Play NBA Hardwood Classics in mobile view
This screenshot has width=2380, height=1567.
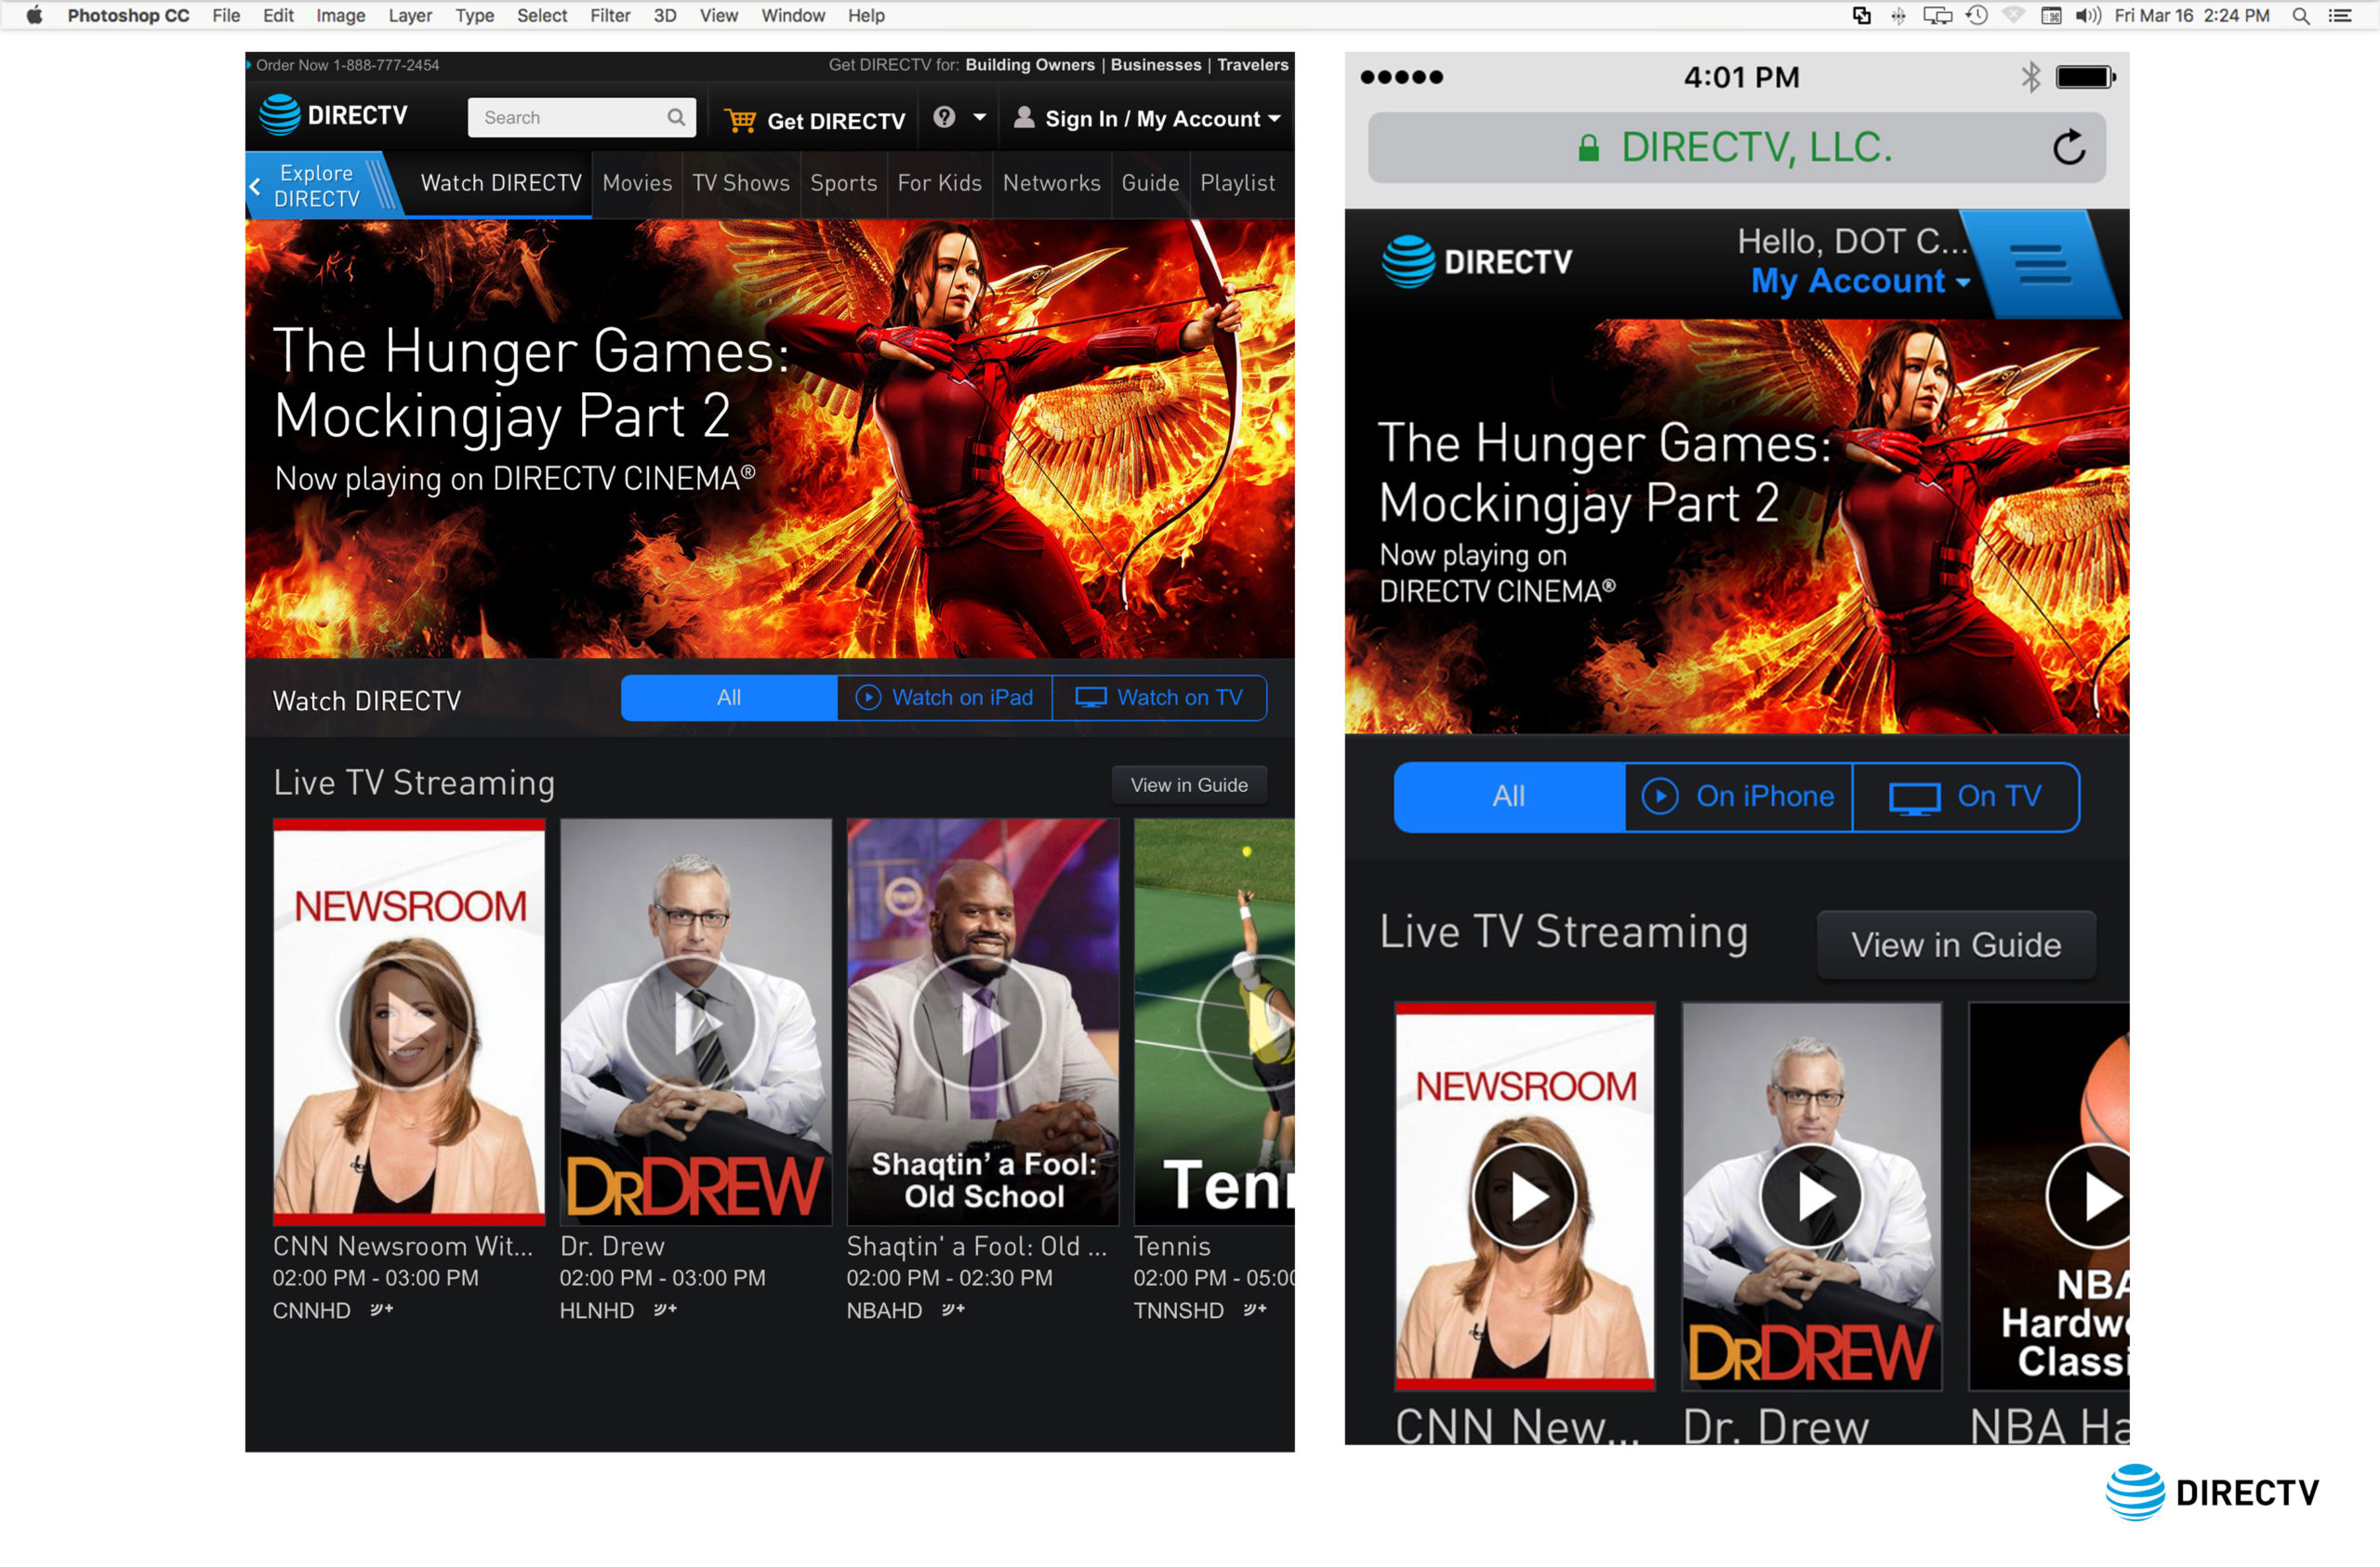pos(2090,1196)
